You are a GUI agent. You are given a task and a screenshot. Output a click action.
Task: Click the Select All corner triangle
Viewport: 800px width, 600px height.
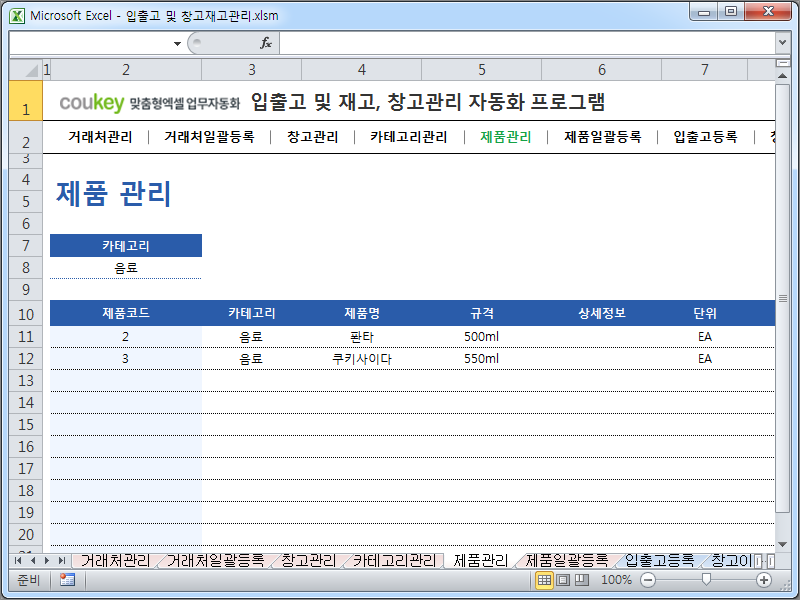[26, 69]
